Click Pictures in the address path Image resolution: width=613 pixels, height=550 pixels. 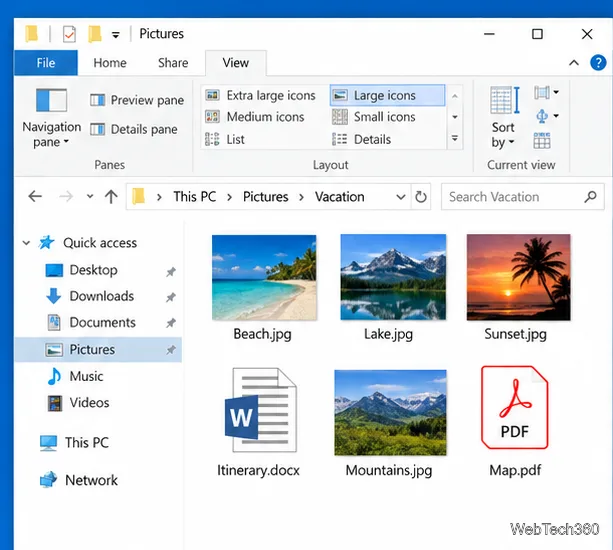265,197
